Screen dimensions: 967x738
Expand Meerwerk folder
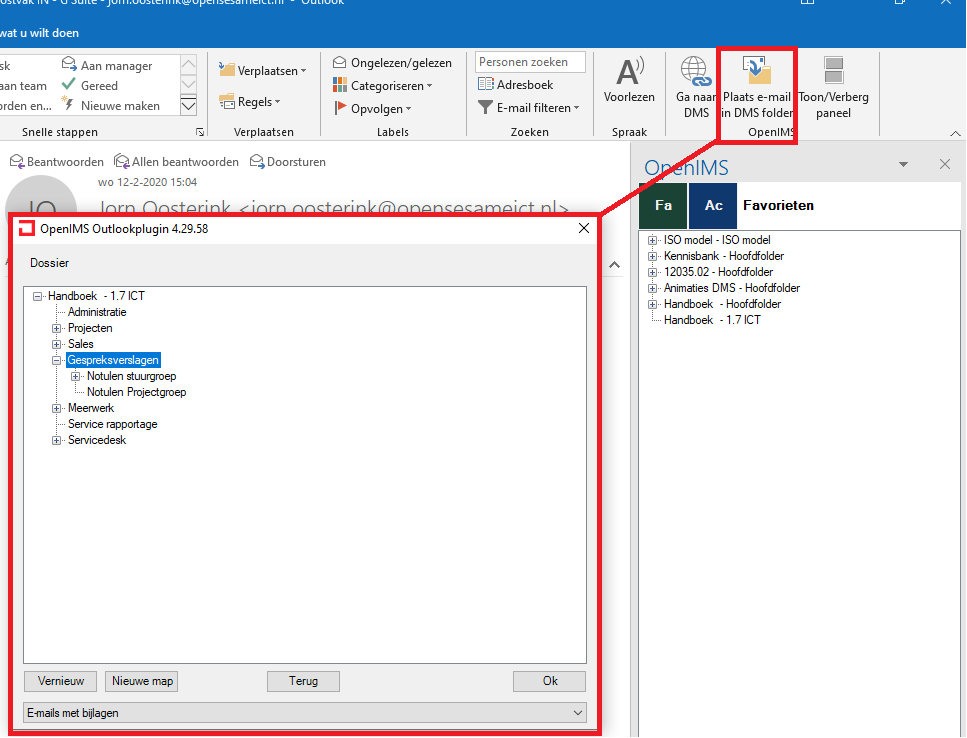pos(56,408)
